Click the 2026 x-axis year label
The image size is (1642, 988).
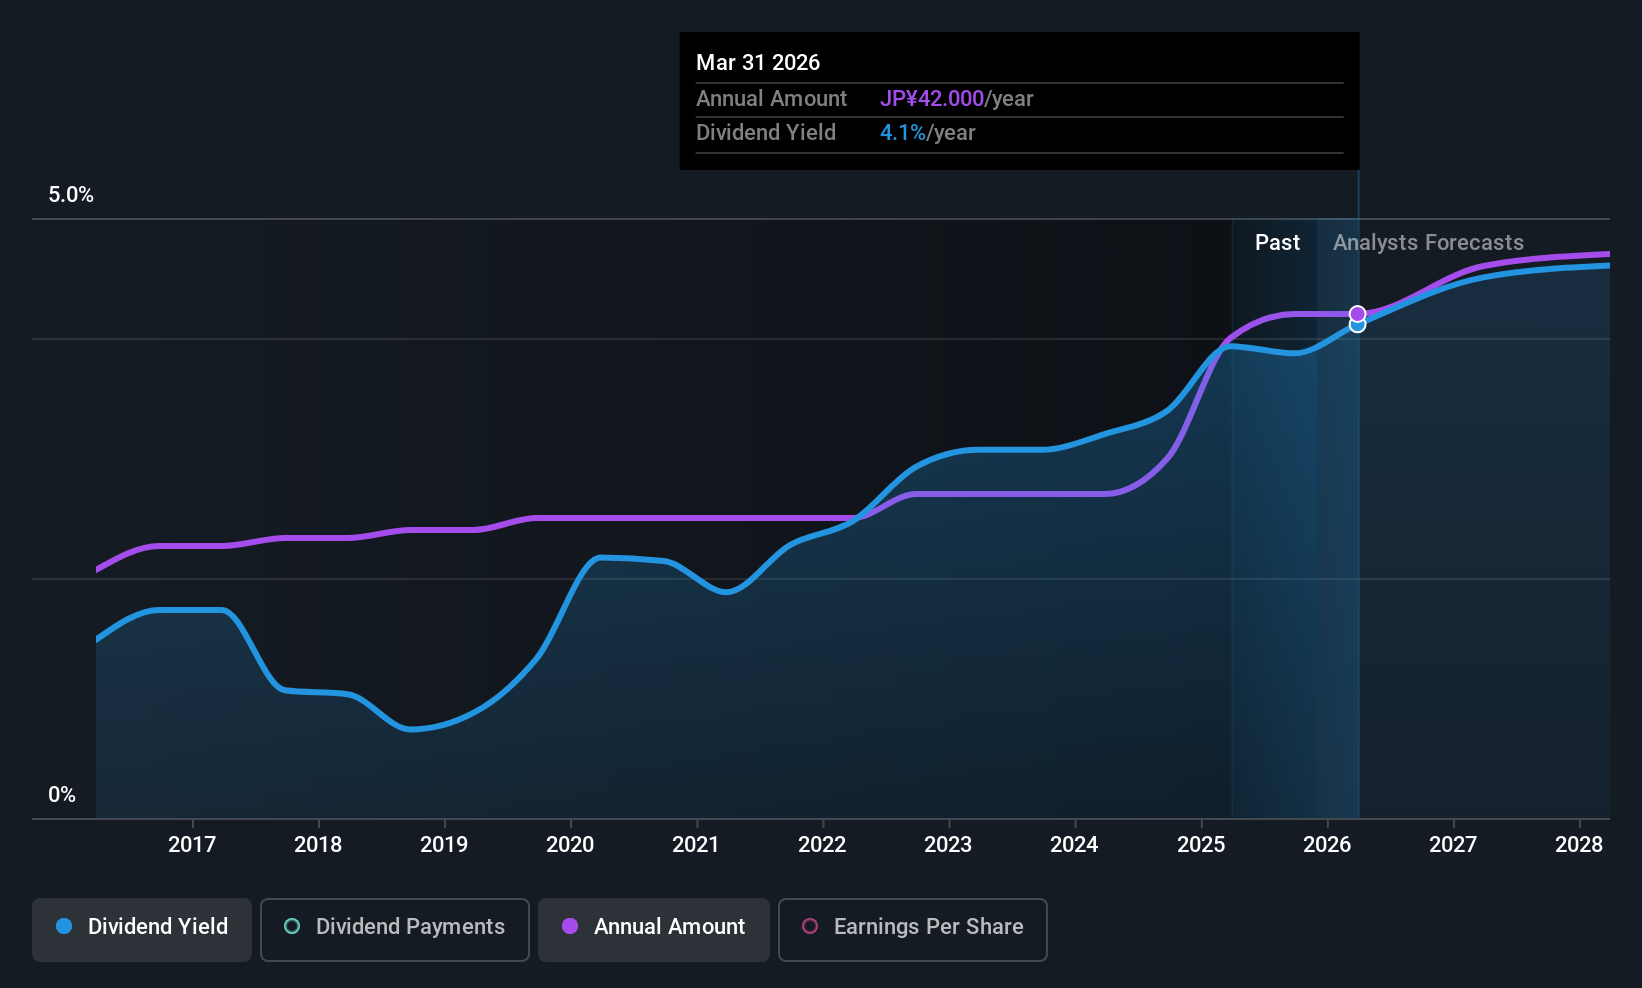click(x=1327, y=845)
